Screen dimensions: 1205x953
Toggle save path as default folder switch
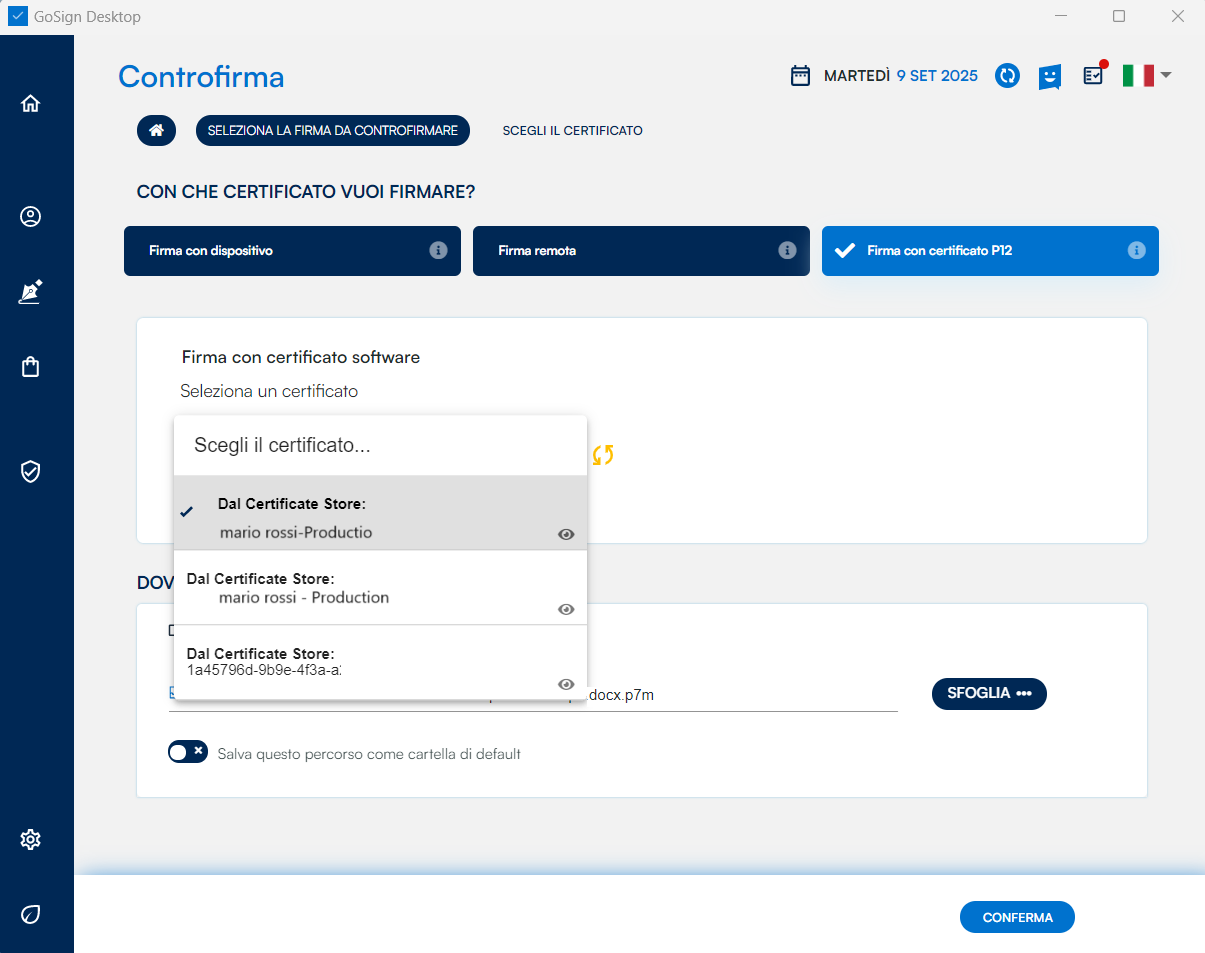(187, 752)
